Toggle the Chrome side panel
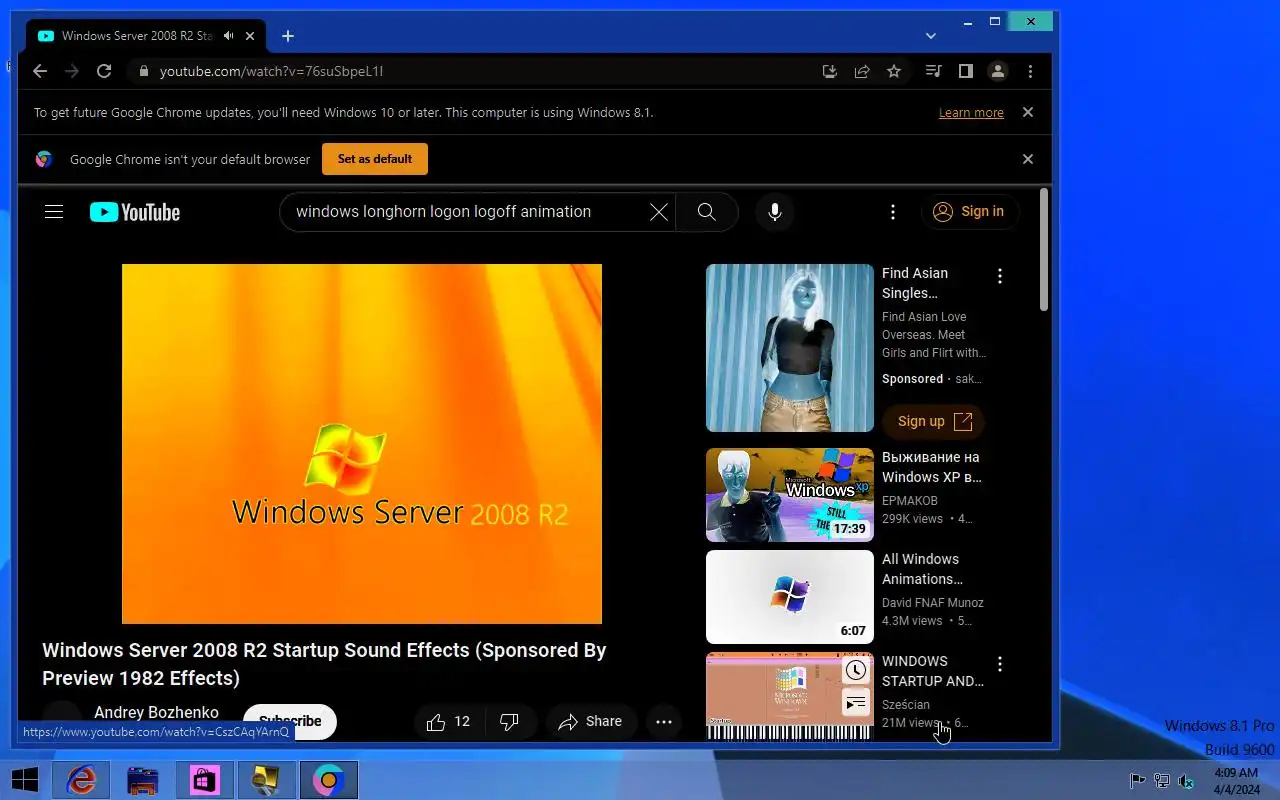This screenshot has width=1280, height=800. coord(965,71)
